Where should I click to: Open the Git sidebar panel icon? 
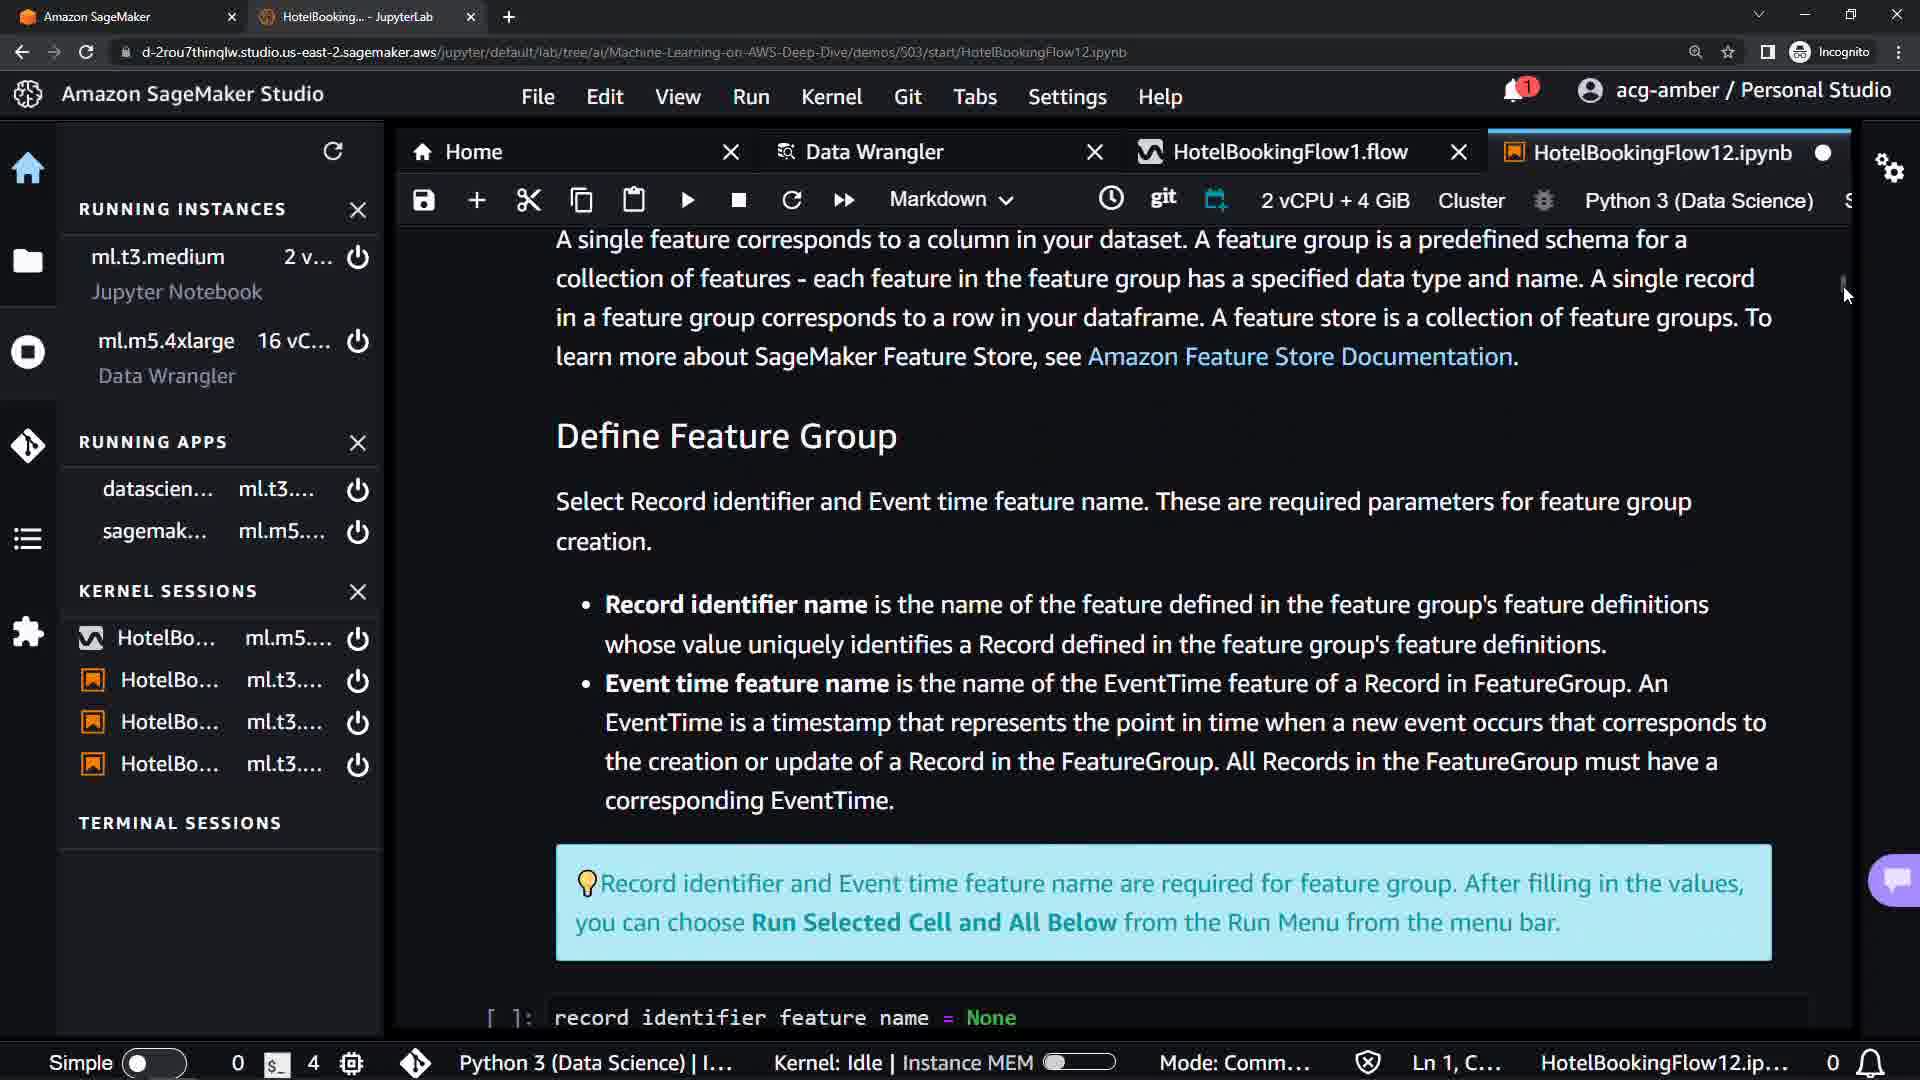point(28,445)
